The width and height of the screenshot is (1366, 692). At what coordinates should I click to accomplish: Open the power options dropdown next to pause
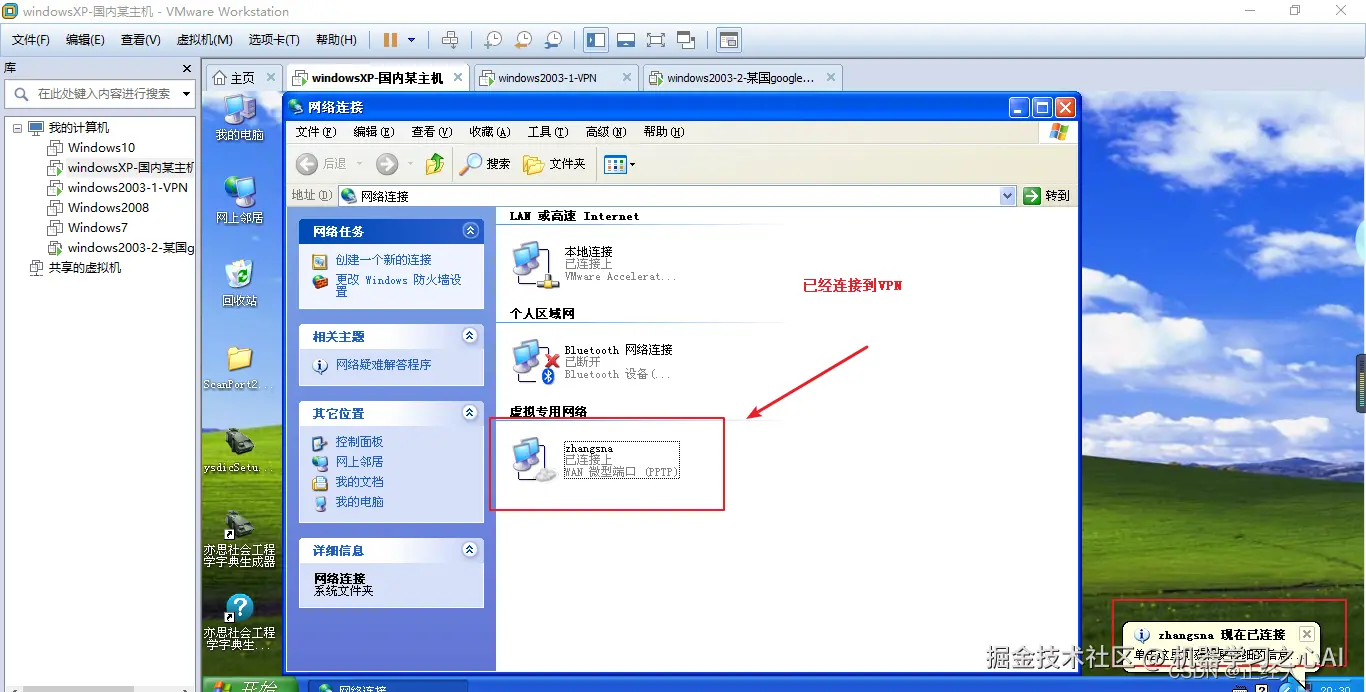coord(411,40)
